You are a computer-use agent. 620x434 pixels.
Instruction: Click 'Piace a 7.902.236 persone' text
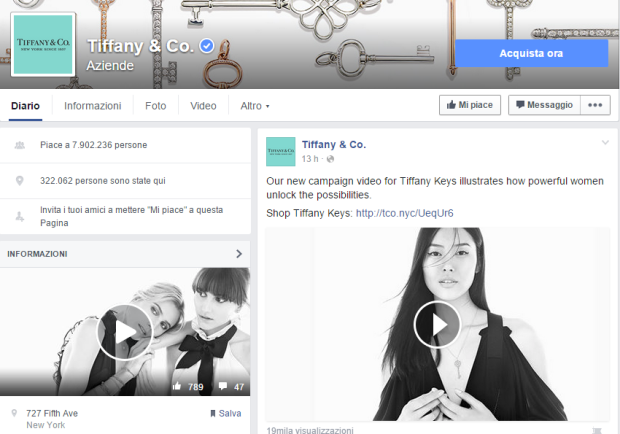(94, 145)
